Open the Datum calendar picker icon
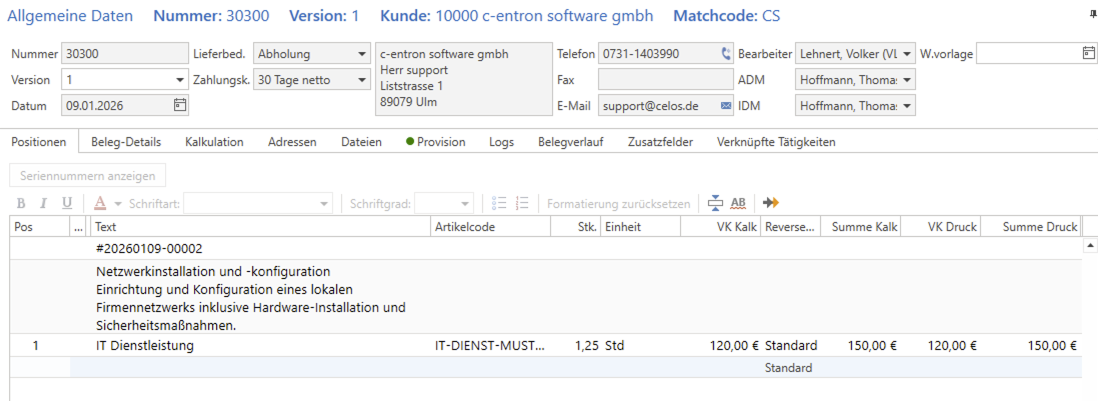1098x401 pixels. coord(180,105)
